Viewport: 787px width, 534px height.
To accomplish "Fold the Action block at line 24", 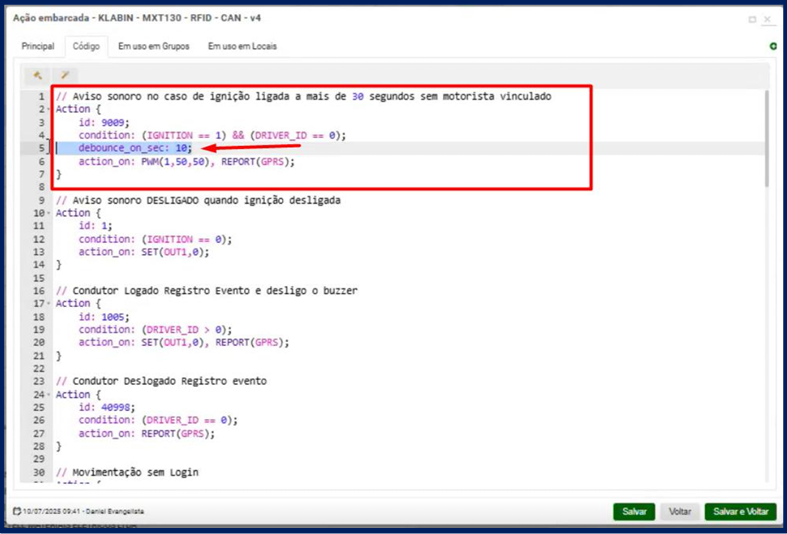I will point(50,395).
